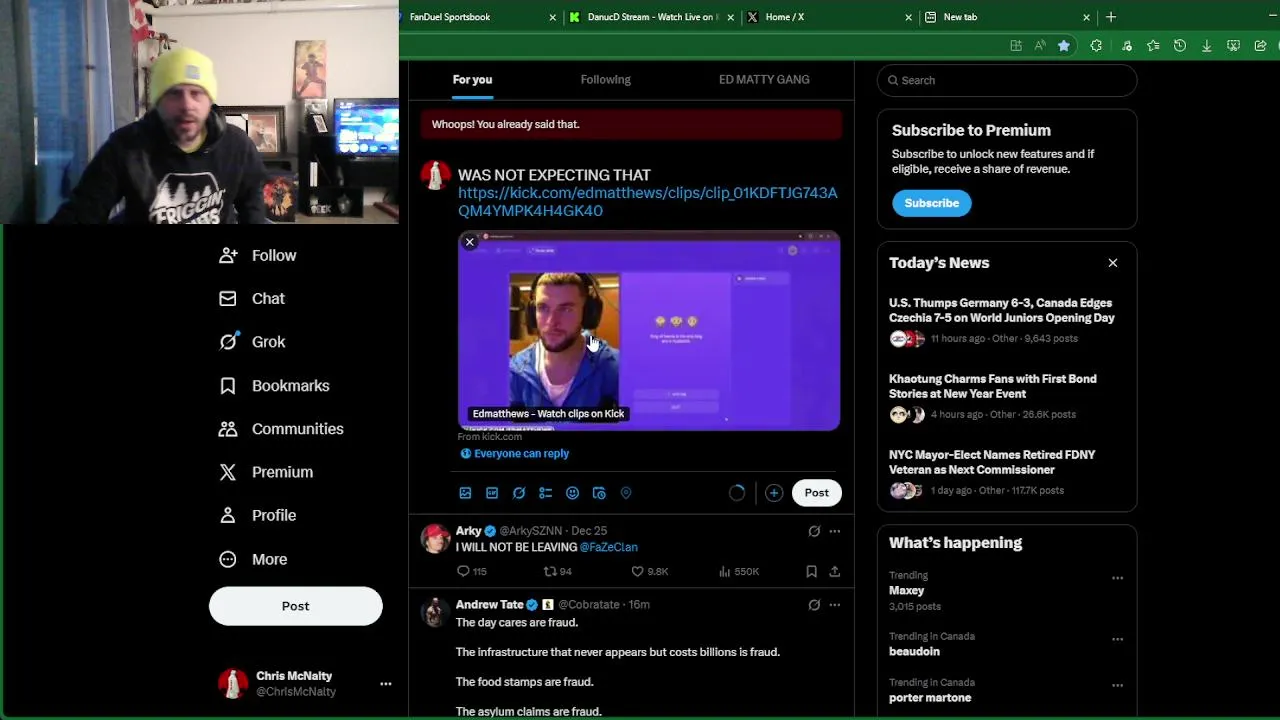Open emoji picker in composer

(x=572, y=493)
